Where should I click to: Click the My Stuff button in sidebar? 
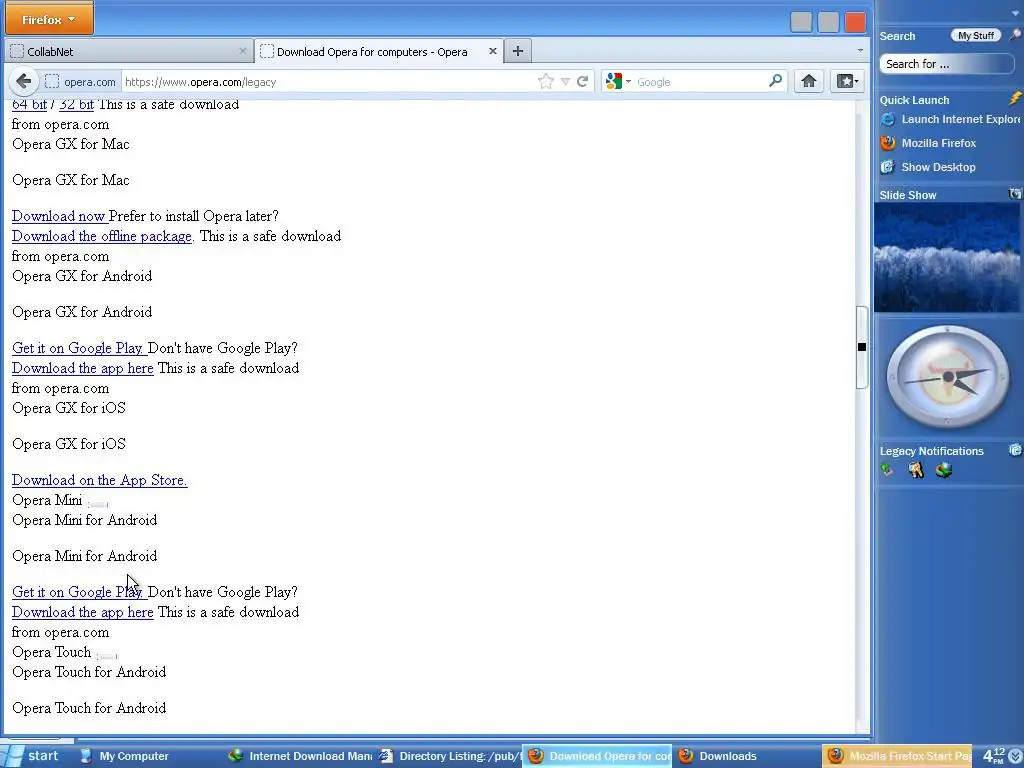976,36
